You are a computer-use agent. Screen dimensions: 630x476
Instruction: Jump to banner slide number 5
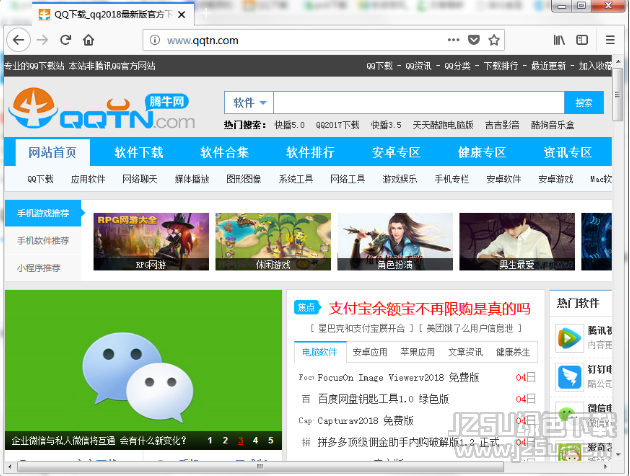pos(270,441)
